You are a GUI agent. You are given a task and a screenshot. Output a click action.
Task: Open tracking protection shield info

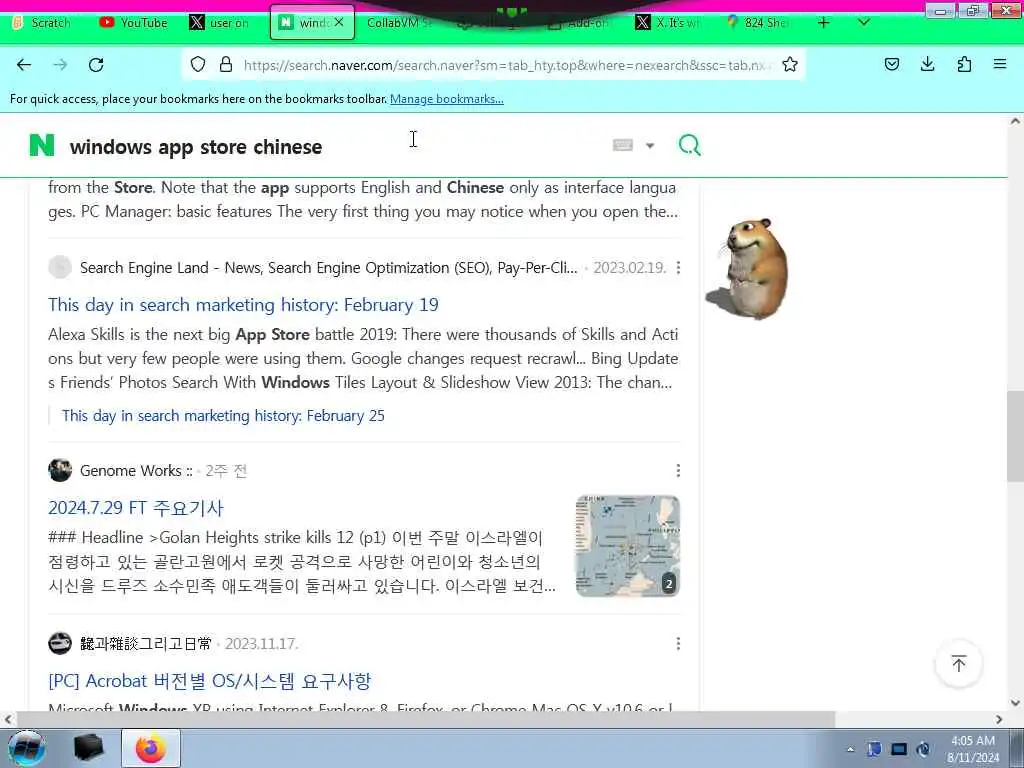[x=198, y=64]
